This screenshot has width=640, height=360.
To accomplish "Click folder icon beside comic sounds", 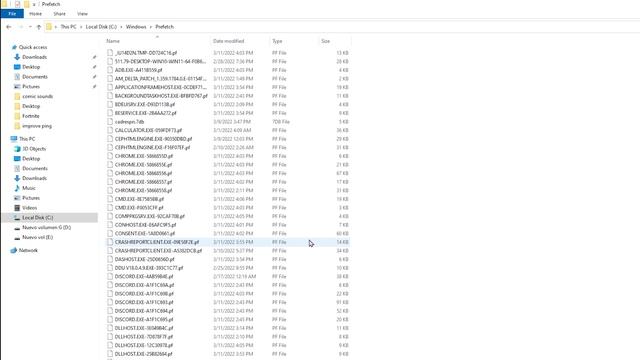I will [17, 97].
